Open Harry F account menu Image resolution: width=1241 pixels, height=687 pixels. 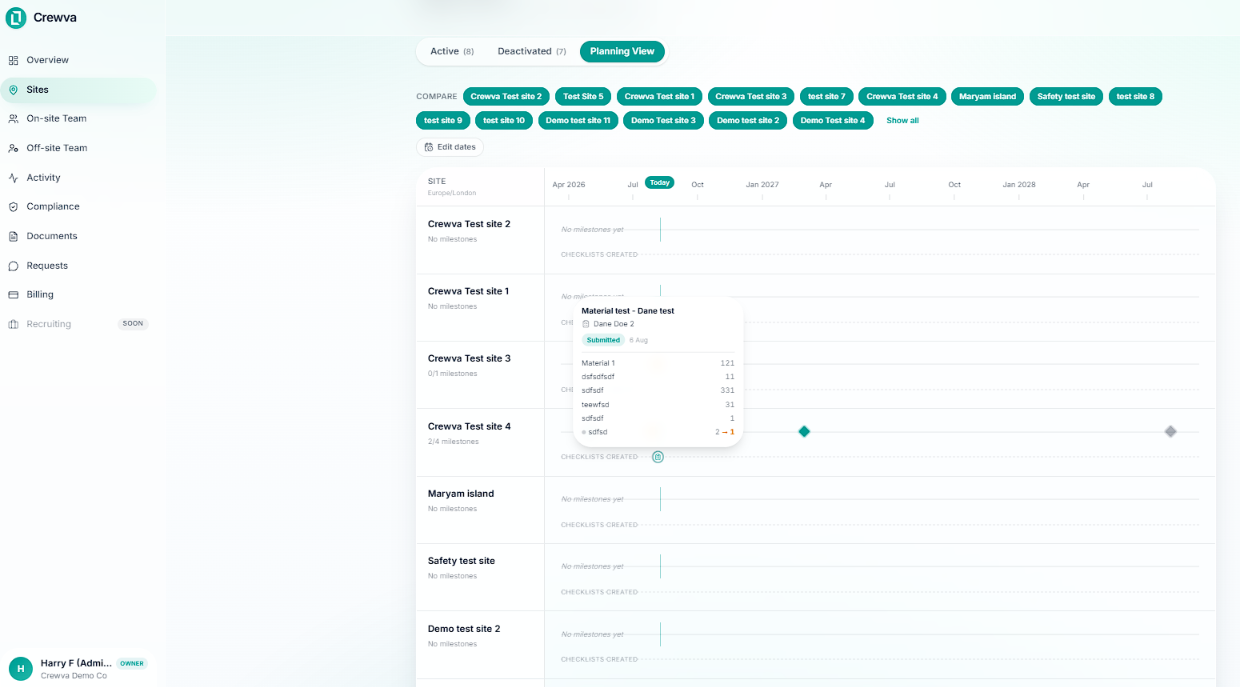78,668
